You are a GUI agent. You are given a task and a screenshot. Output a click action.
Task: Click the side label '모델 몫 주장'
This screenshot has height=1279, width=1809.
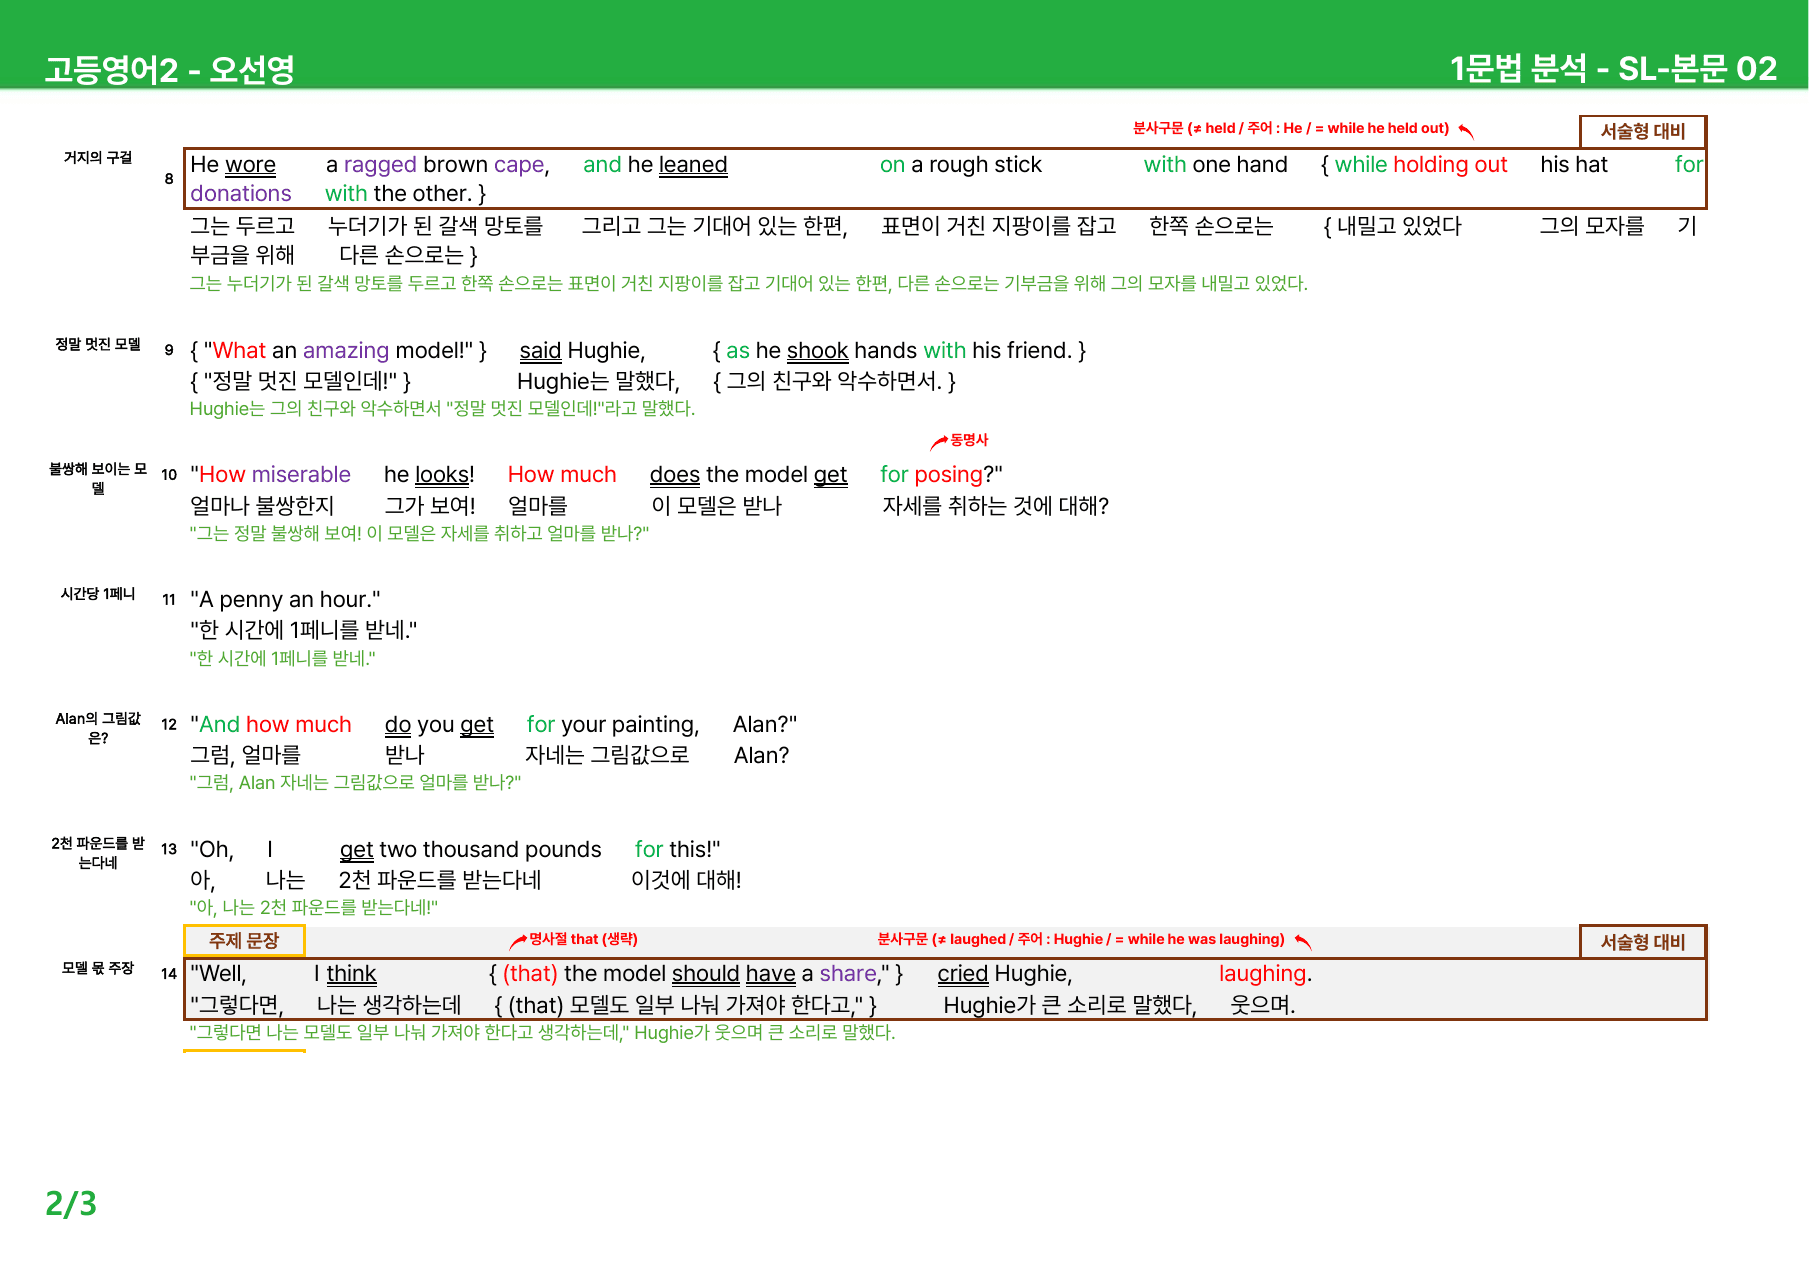98,967
